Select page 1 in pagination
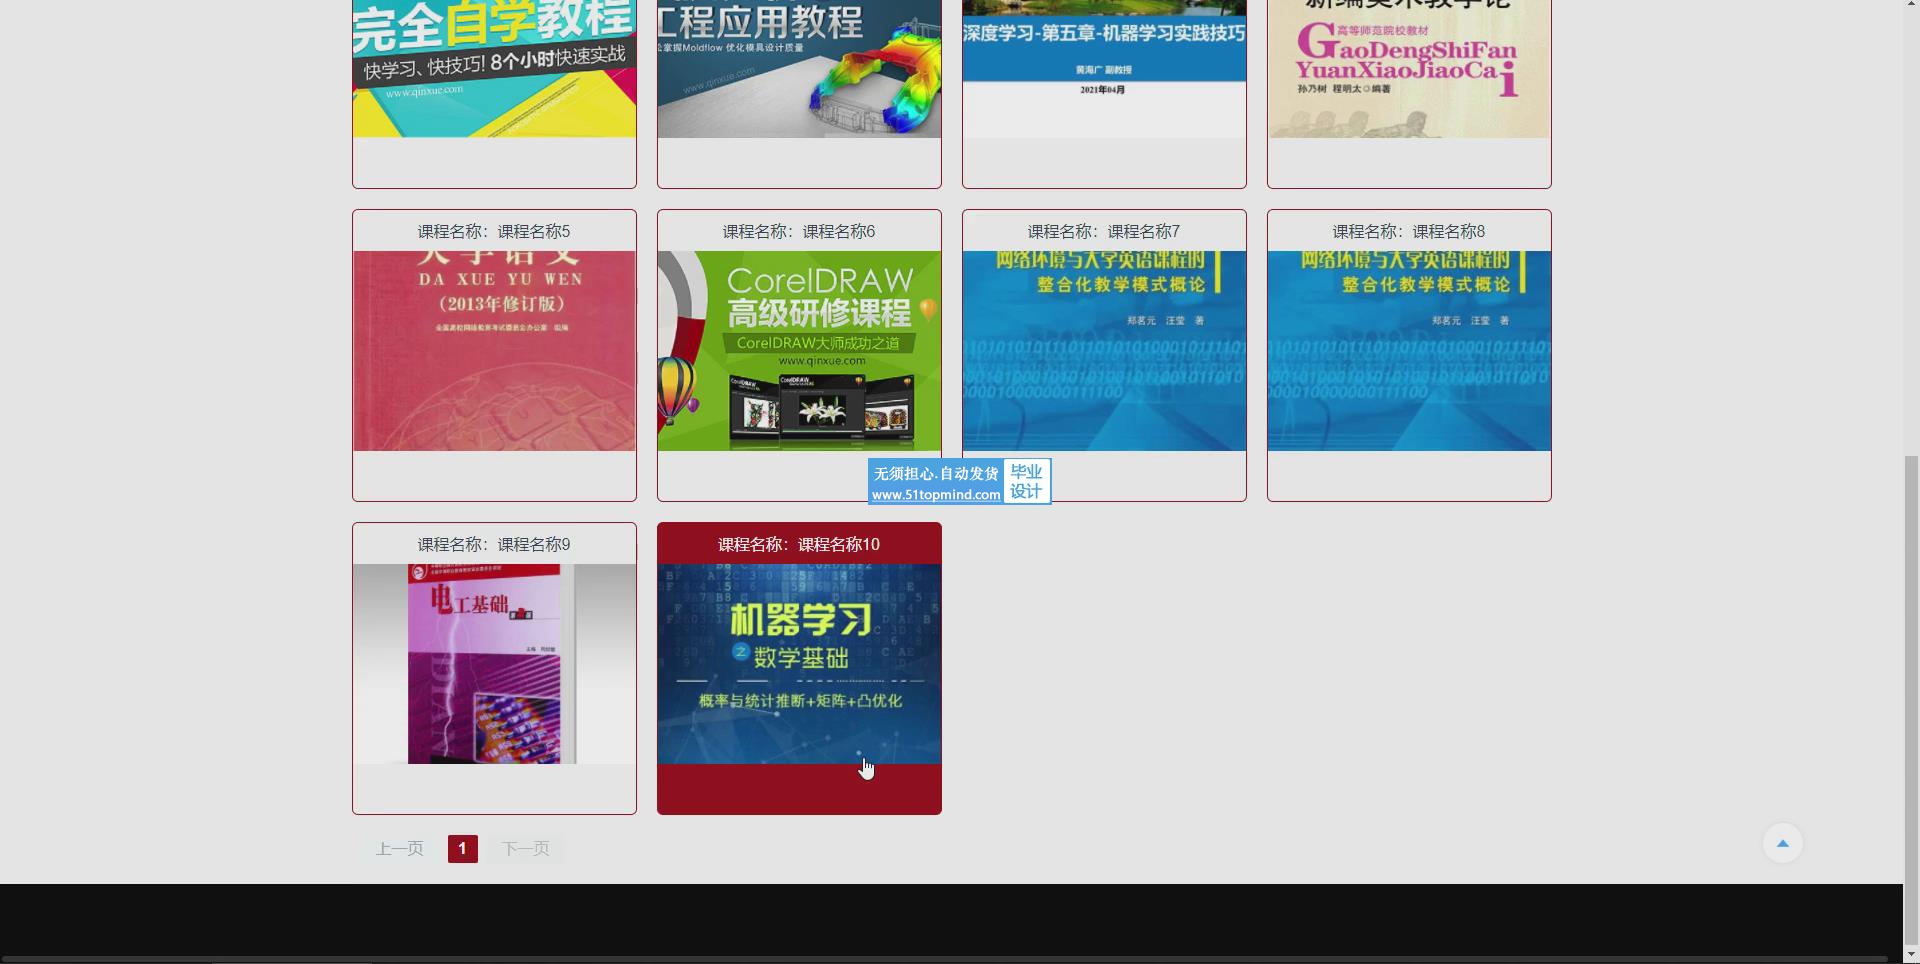 pos(462,849)
